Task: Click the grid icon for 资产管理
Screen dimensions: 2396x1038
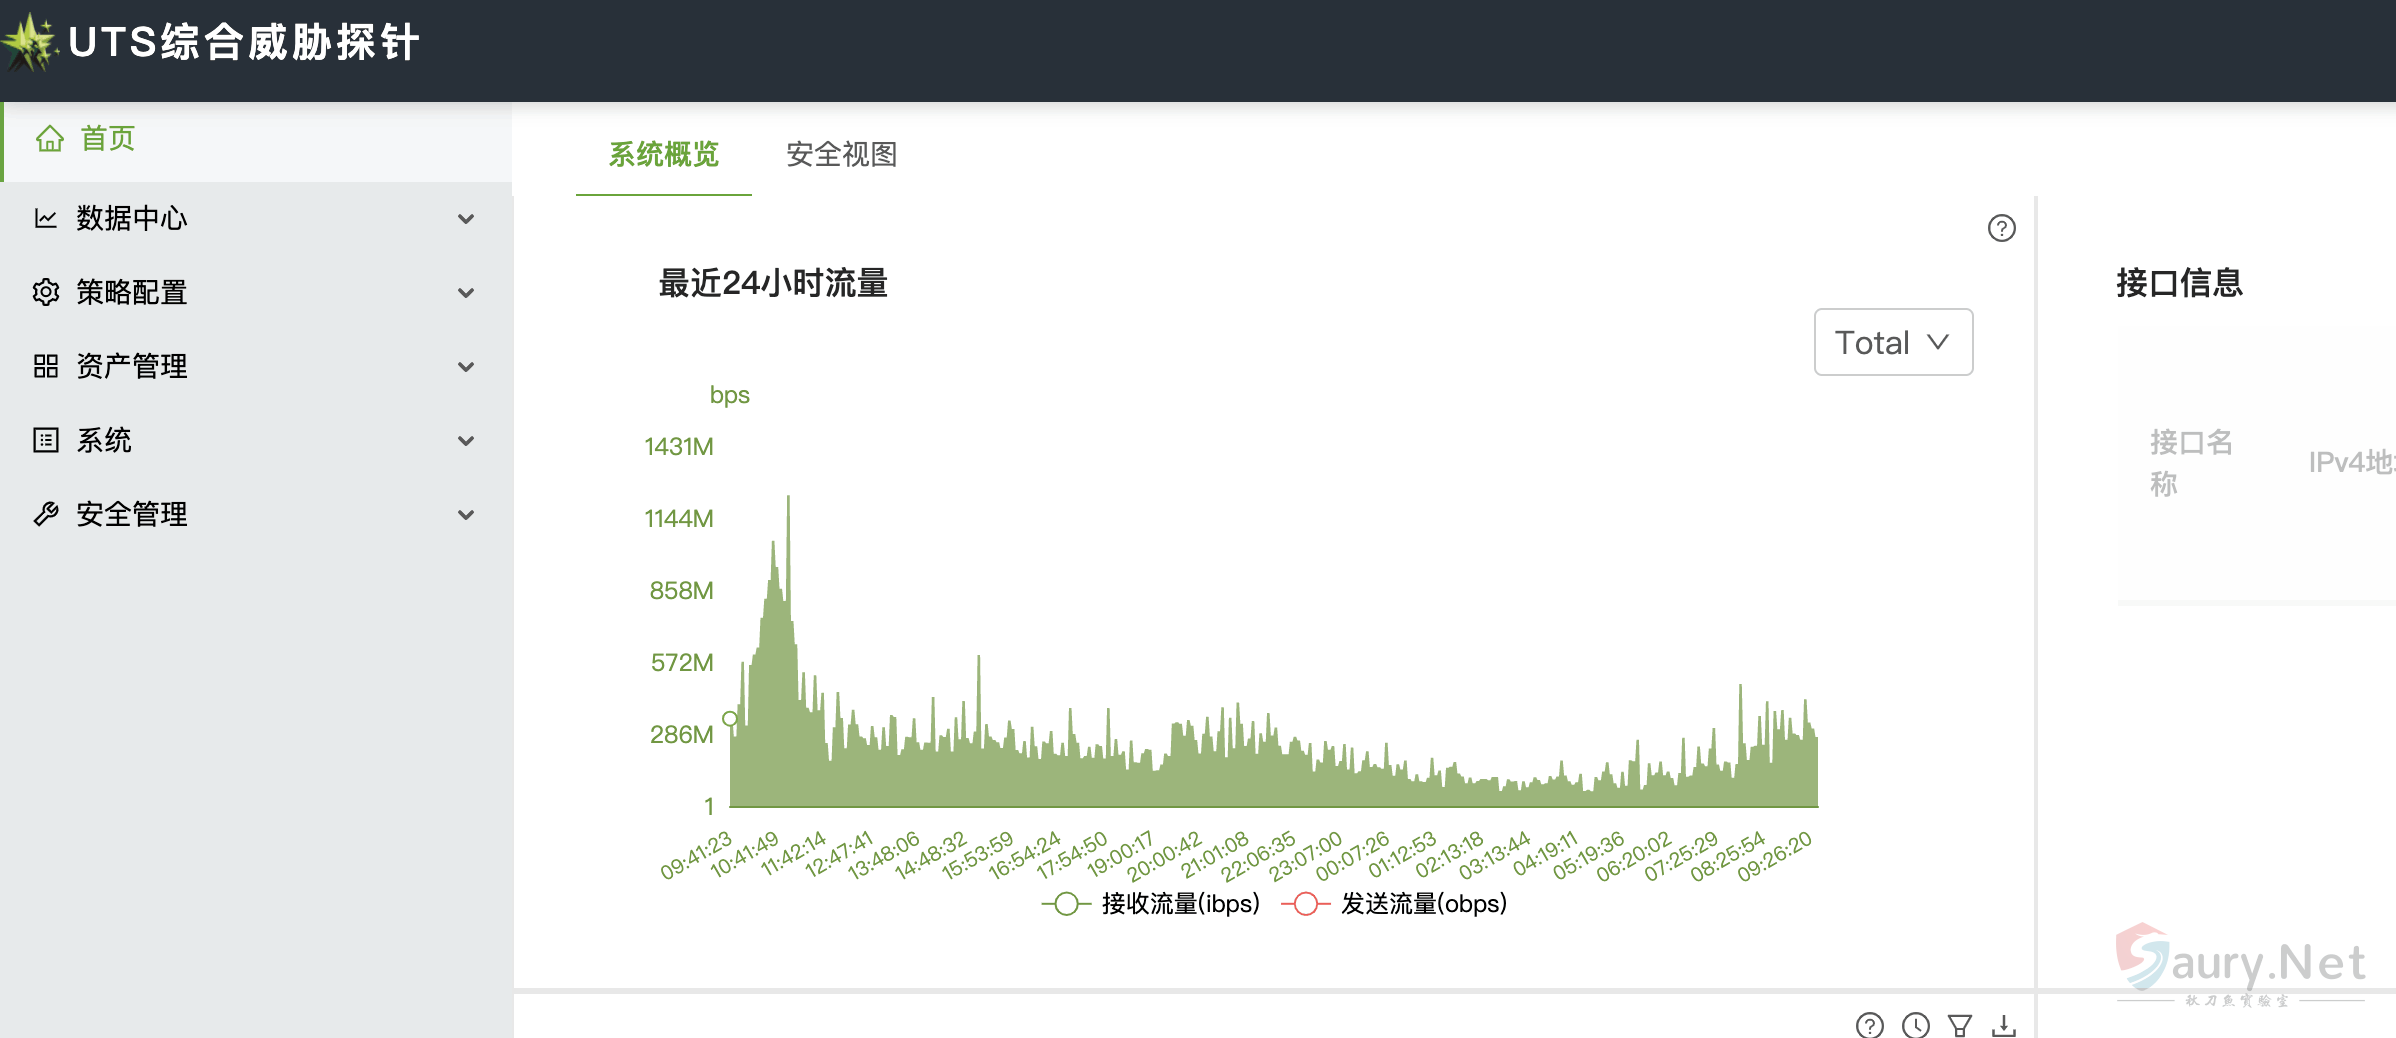Action: tap(46, 366)
